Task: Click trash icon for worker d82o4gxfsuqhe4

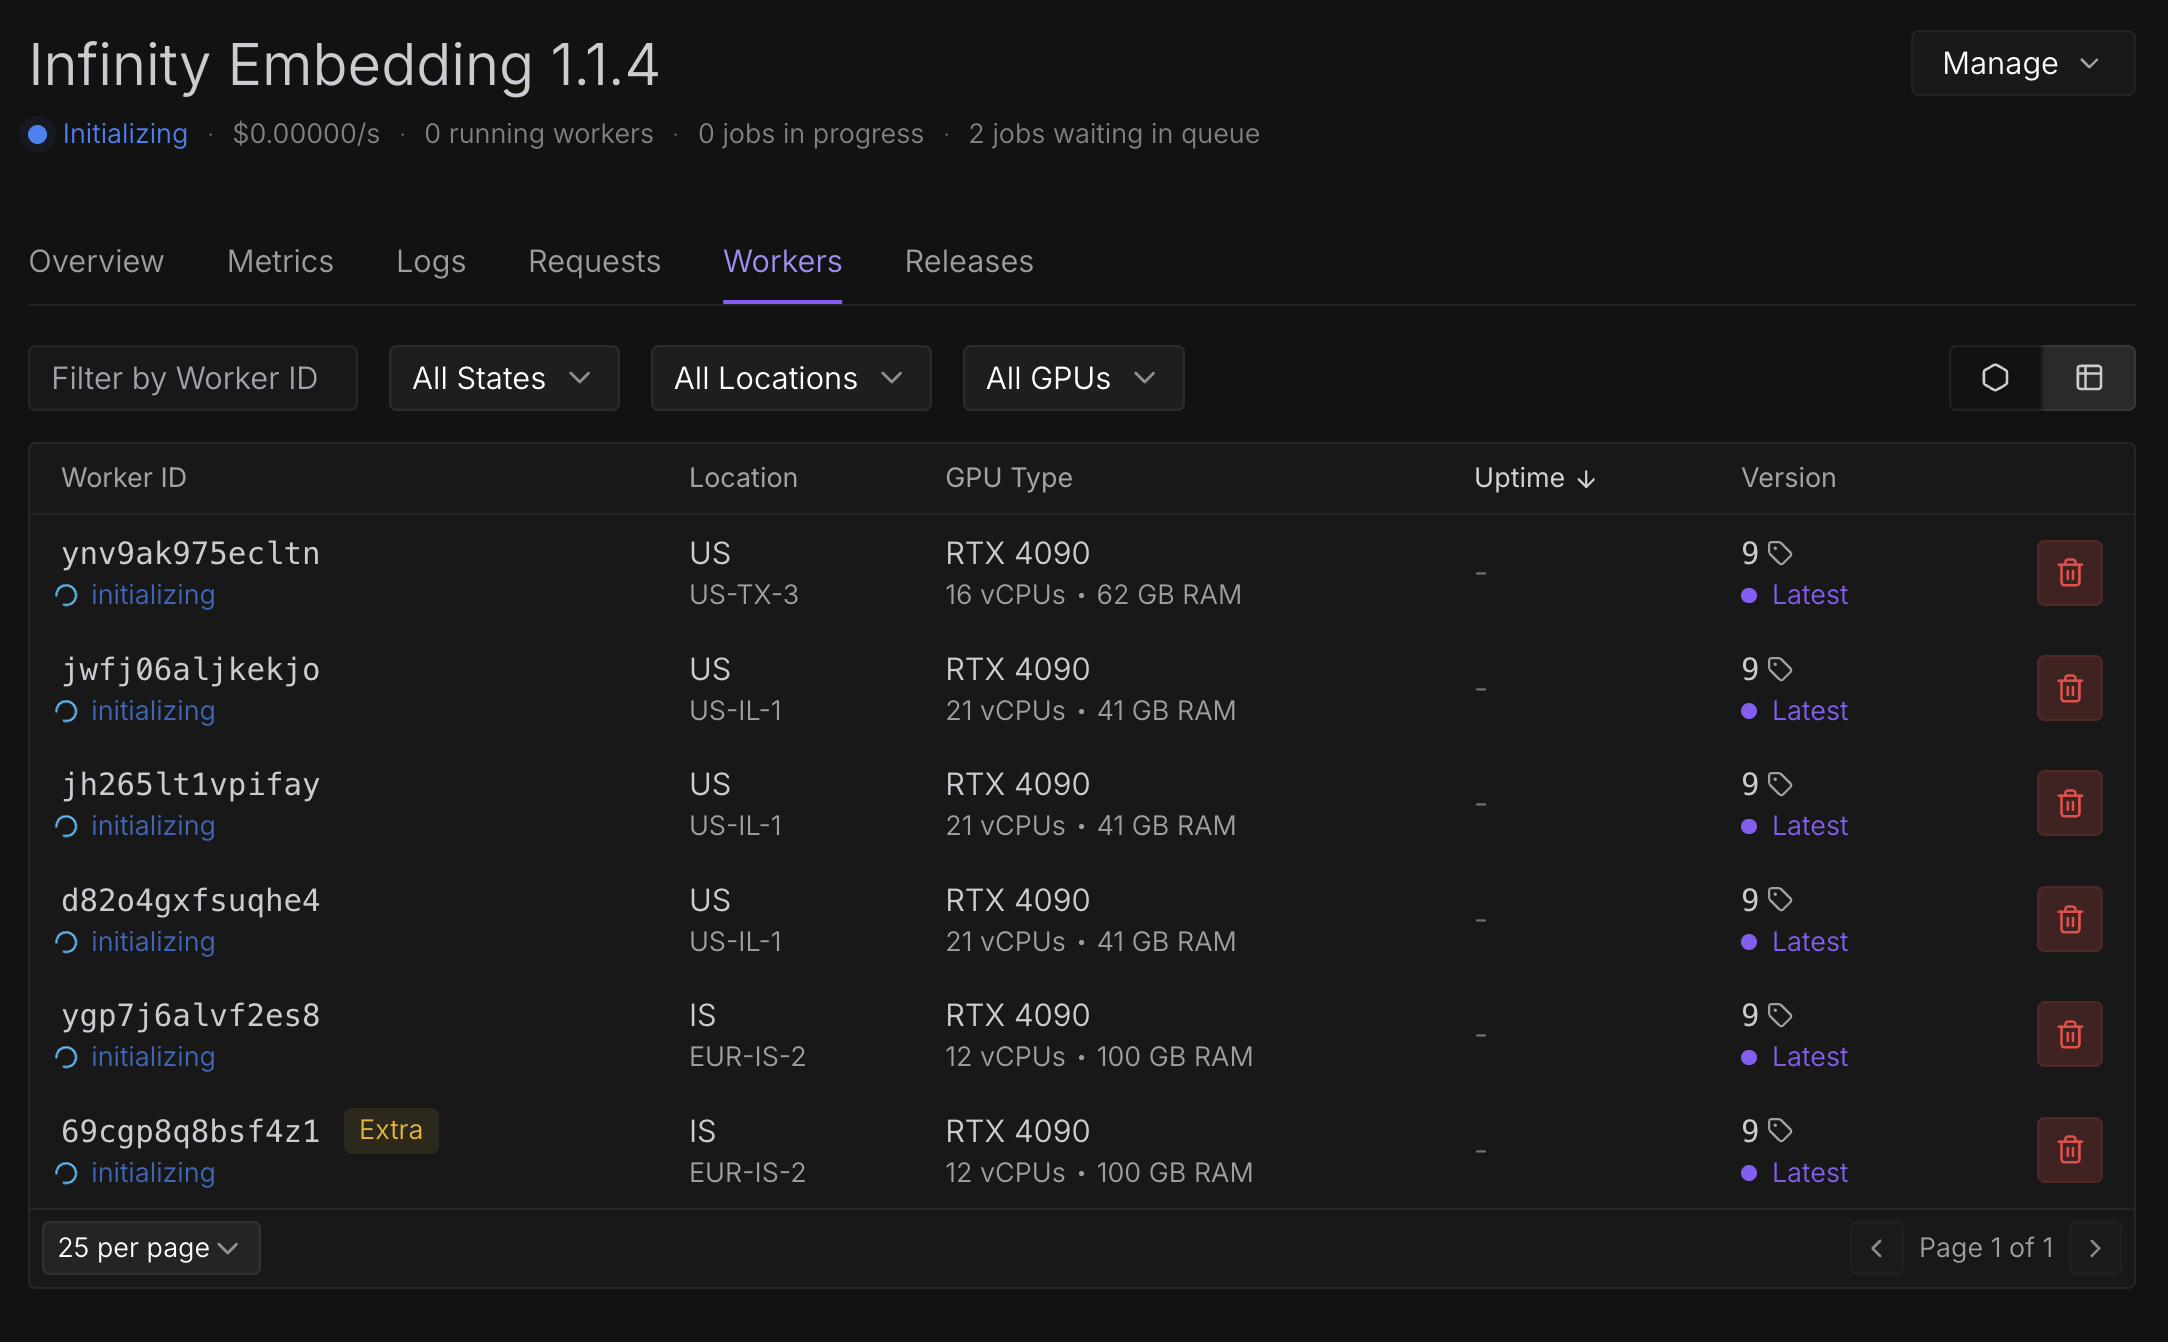Action: pyautogui.click(x=2069, y=919)
